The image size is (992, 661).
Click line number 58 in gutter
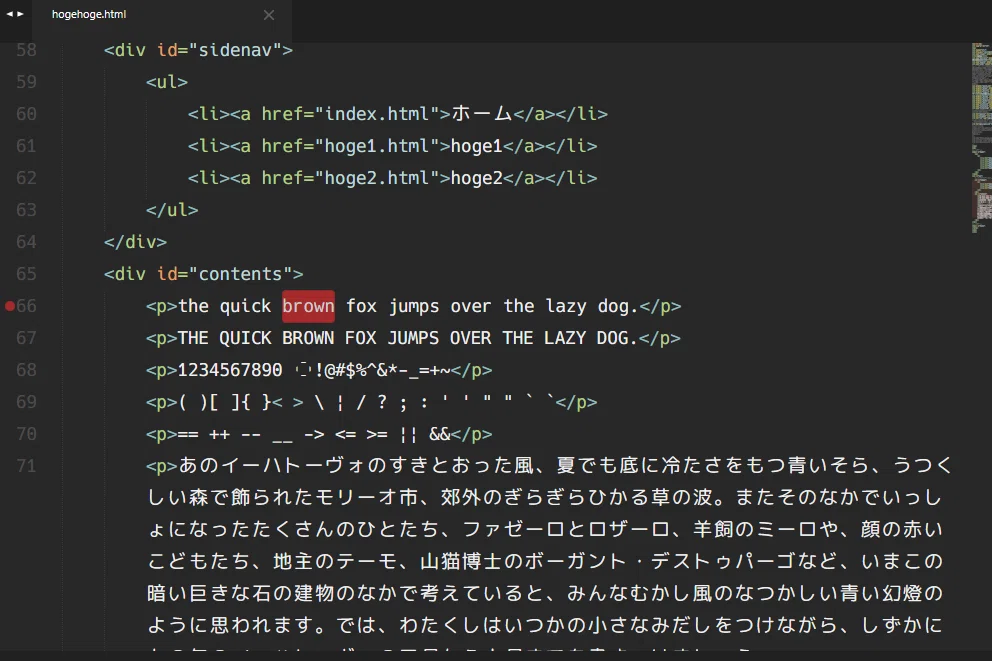point(26,50)
